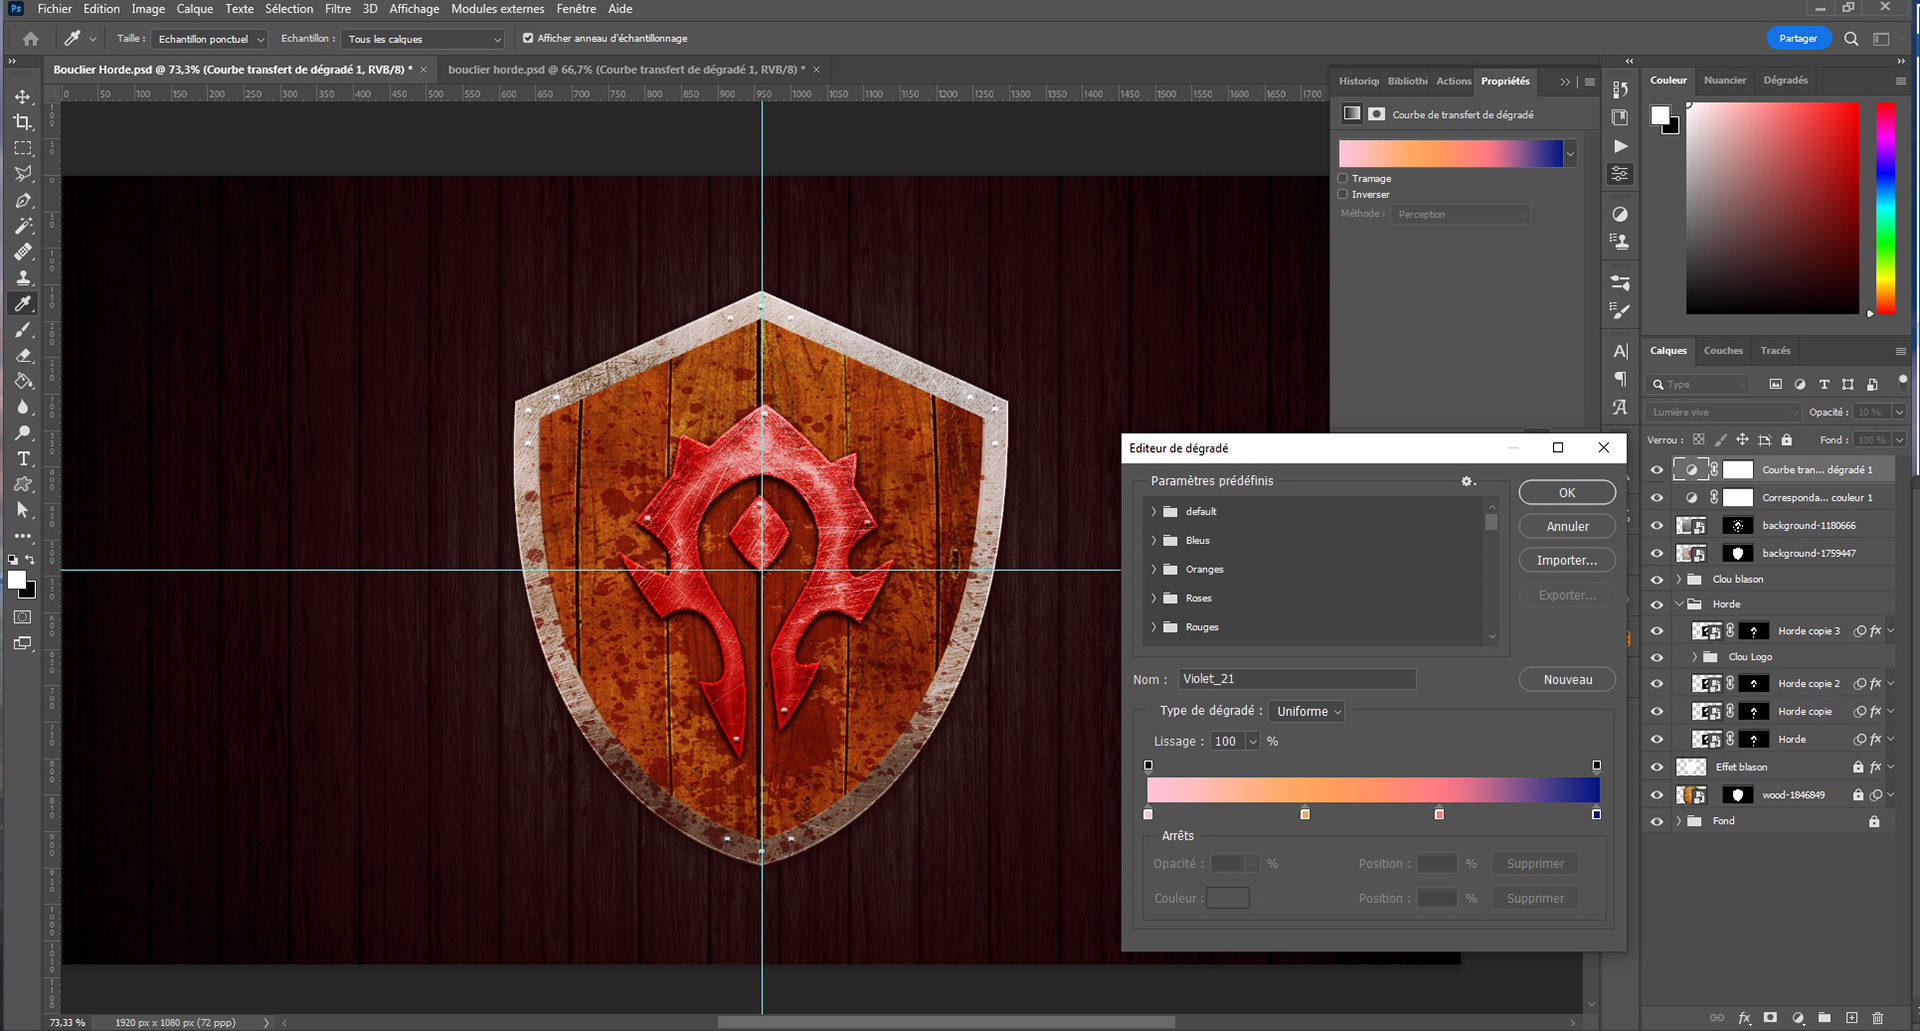Select the Custom Shape tool

point(23,485)
